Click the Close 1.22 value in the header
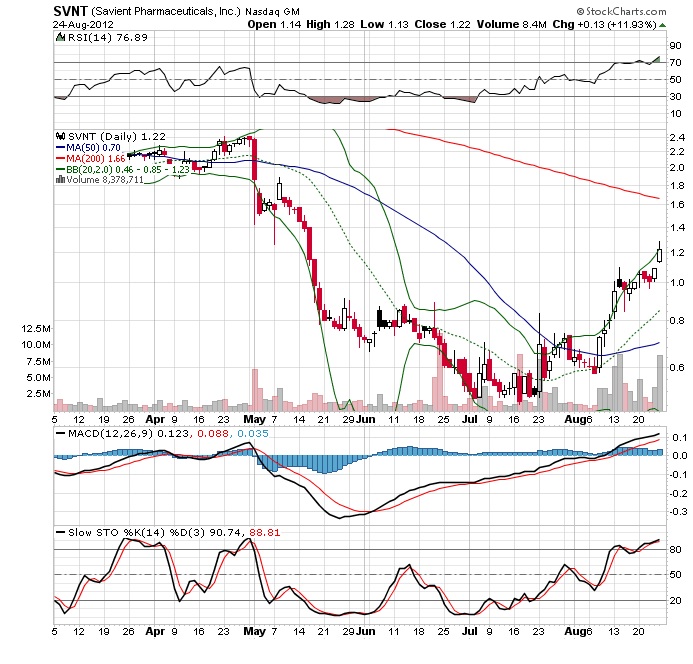 (x=442, y=24)
